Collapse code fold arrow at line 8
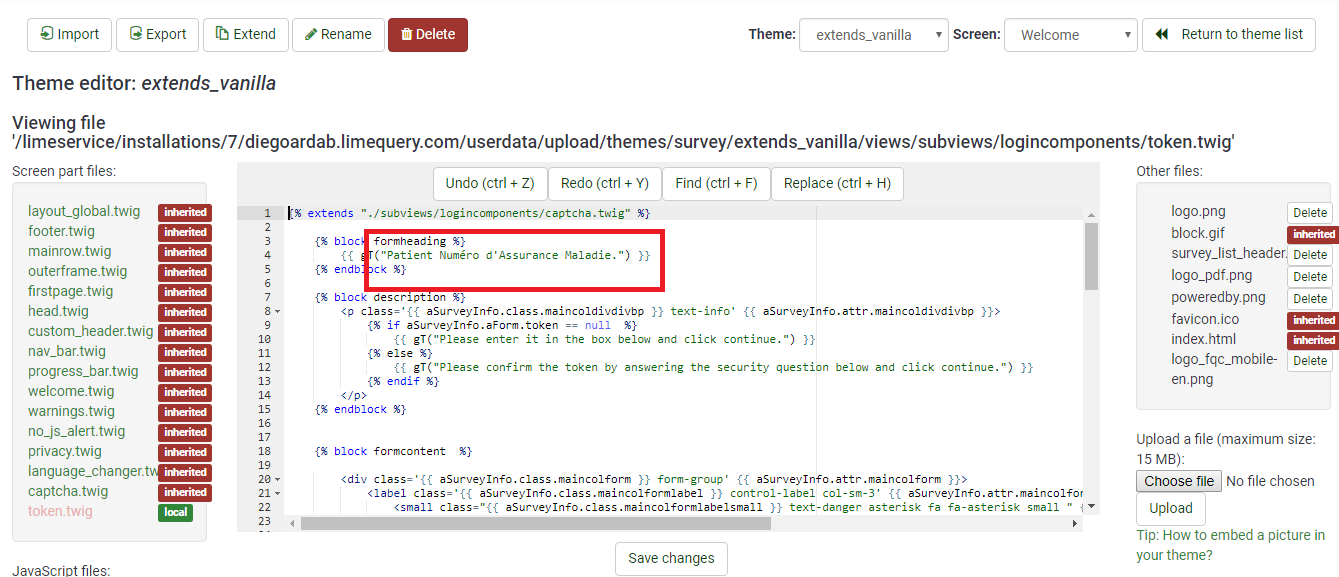 click(277, 312)
